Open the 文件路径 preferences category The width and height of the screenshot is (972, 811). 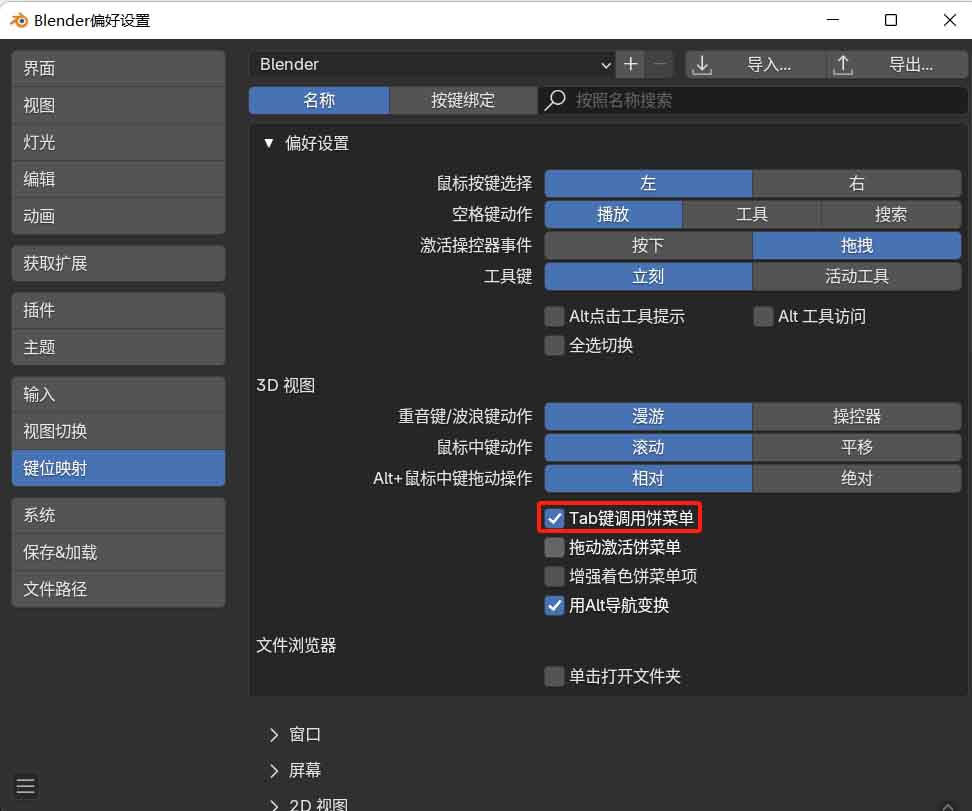118,590
